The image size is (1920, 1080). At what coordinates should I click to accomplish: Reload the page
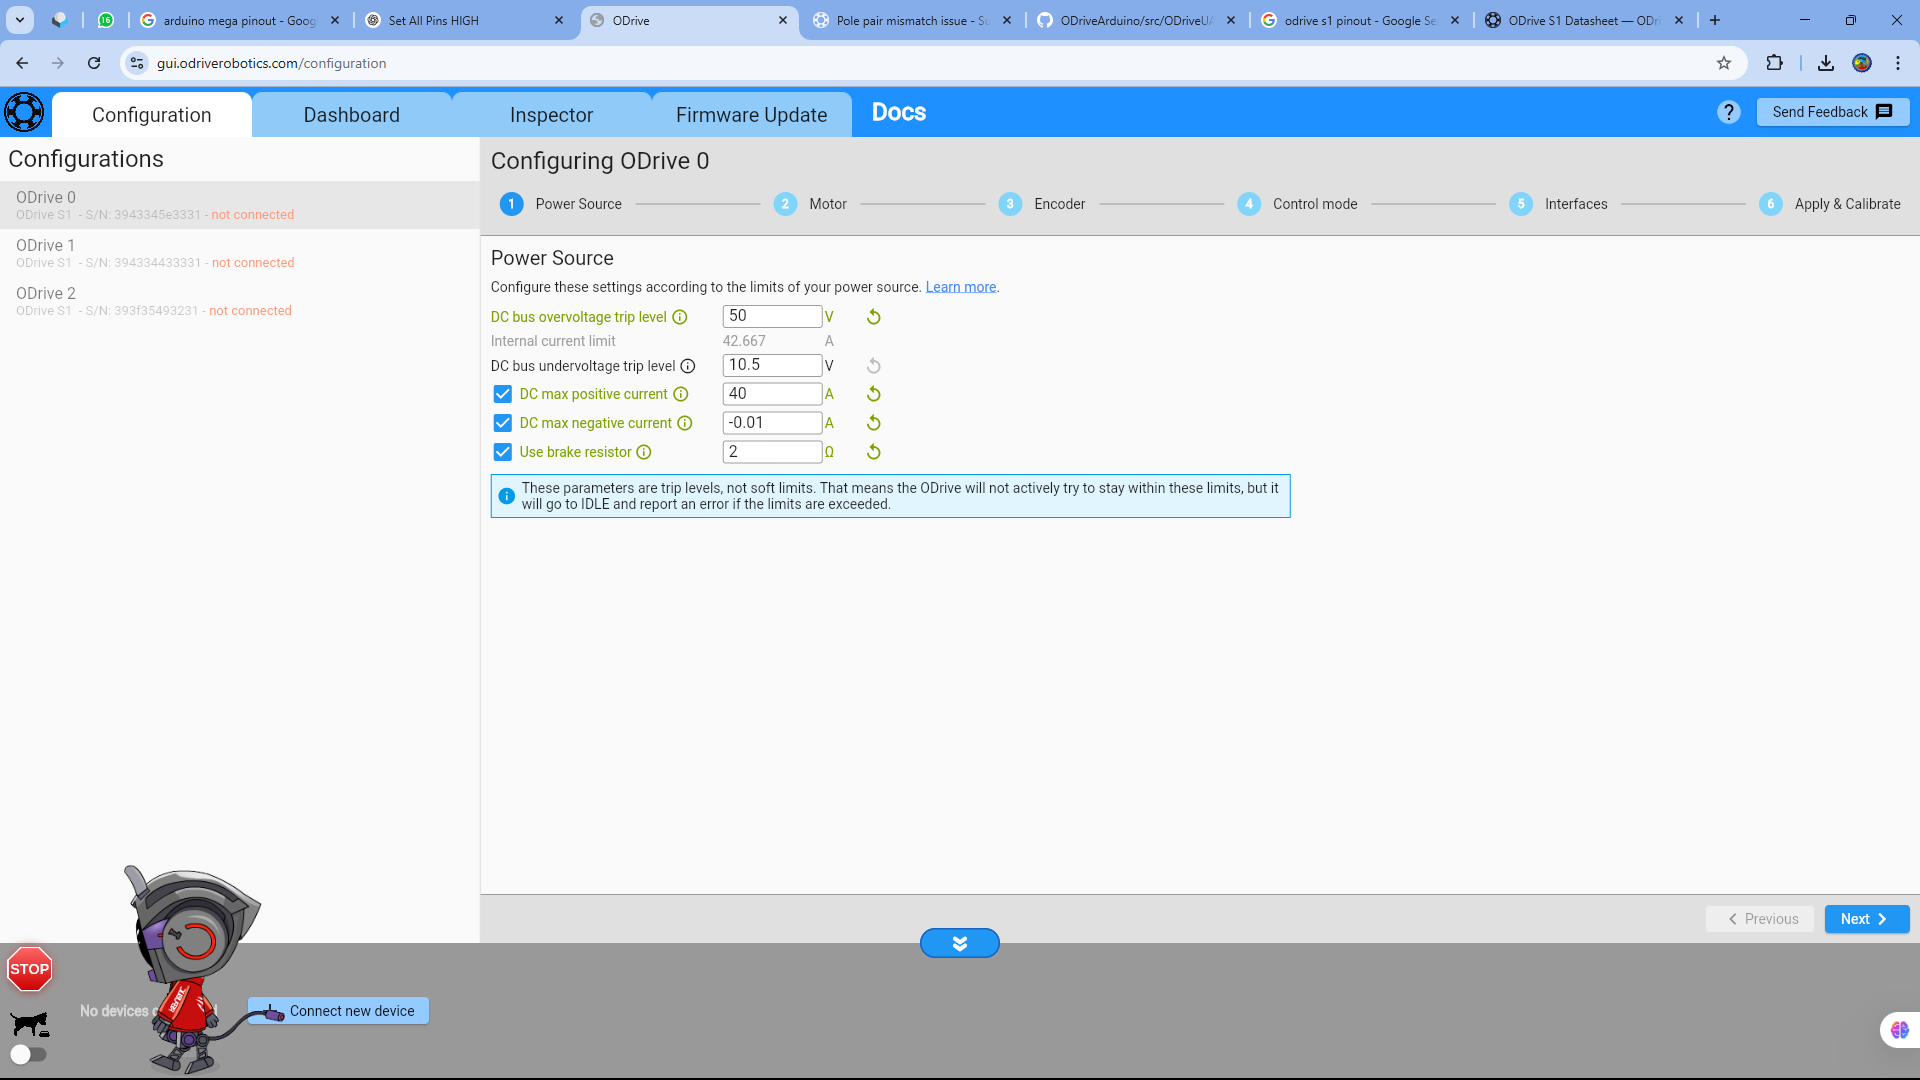click(x=94, y=63)
